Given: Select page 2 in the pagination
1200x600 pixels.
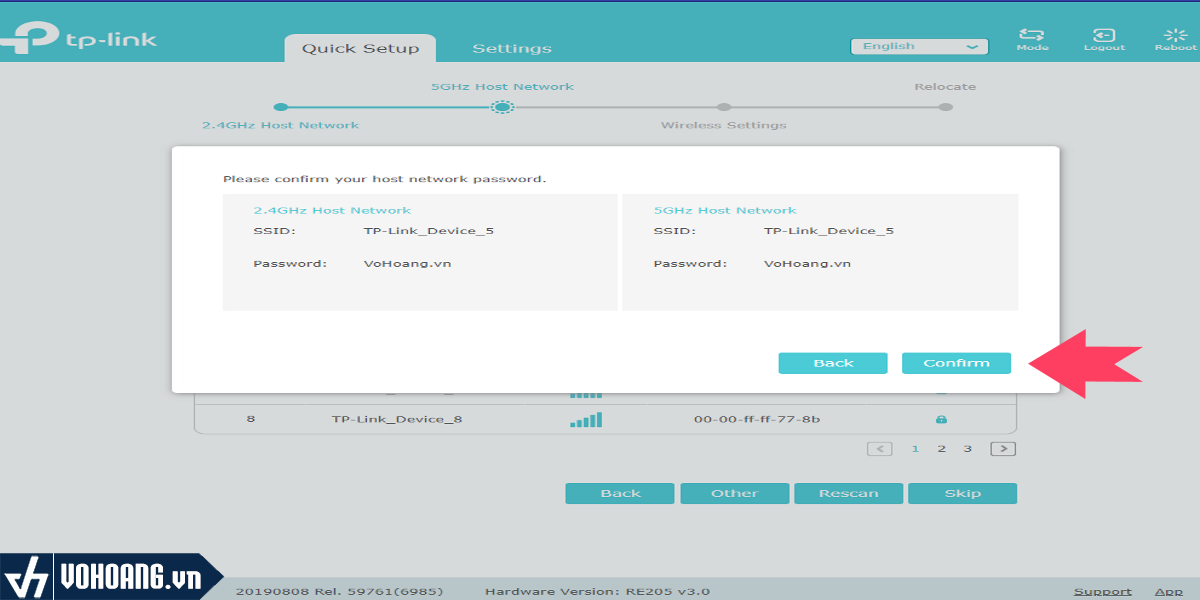Looking at the screenshot, I should pyautogui.click(x=941, y=449).
